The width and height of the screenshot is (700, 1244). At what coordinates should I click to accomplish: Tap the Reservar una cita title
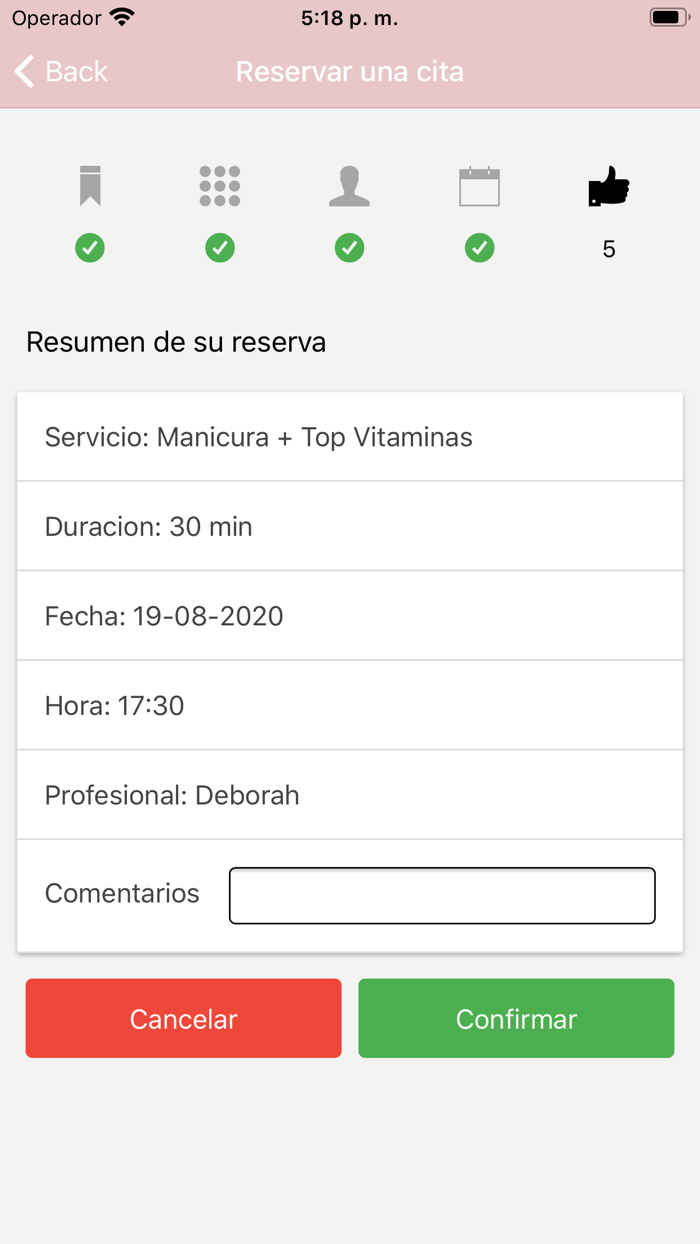(349, 71)
